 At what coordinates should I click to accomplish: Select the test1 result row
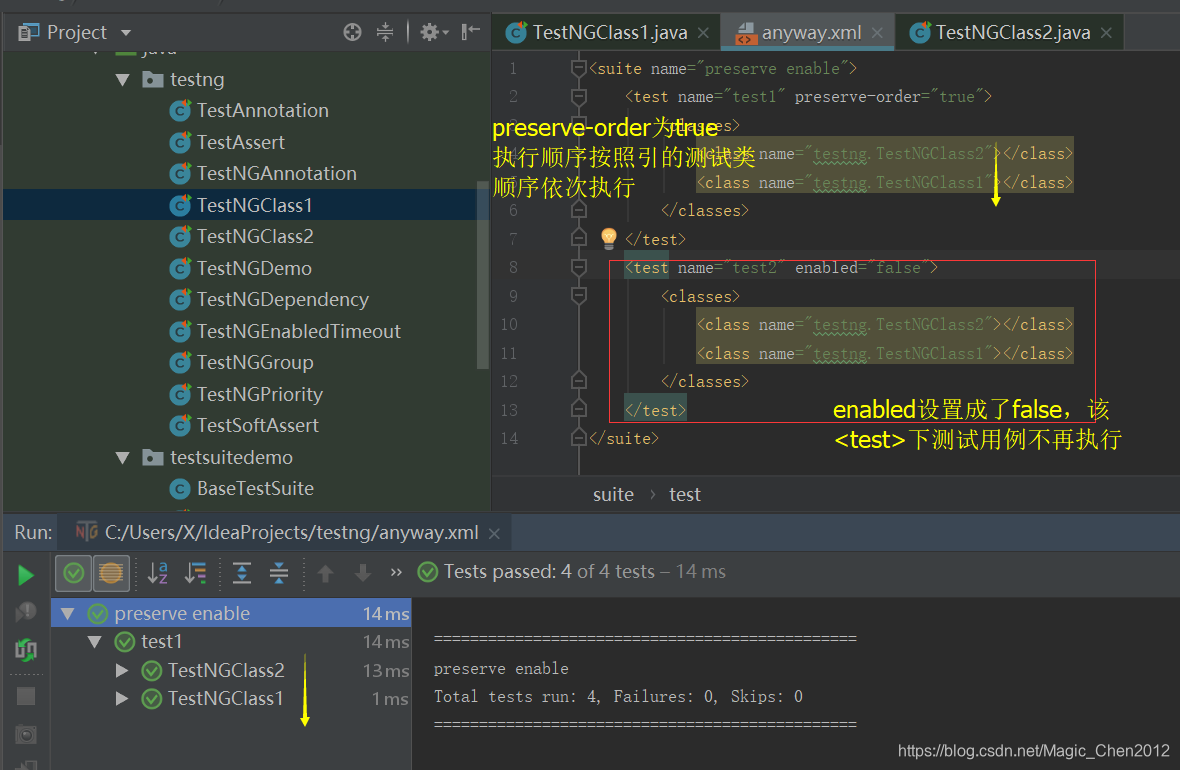[231, 642]
